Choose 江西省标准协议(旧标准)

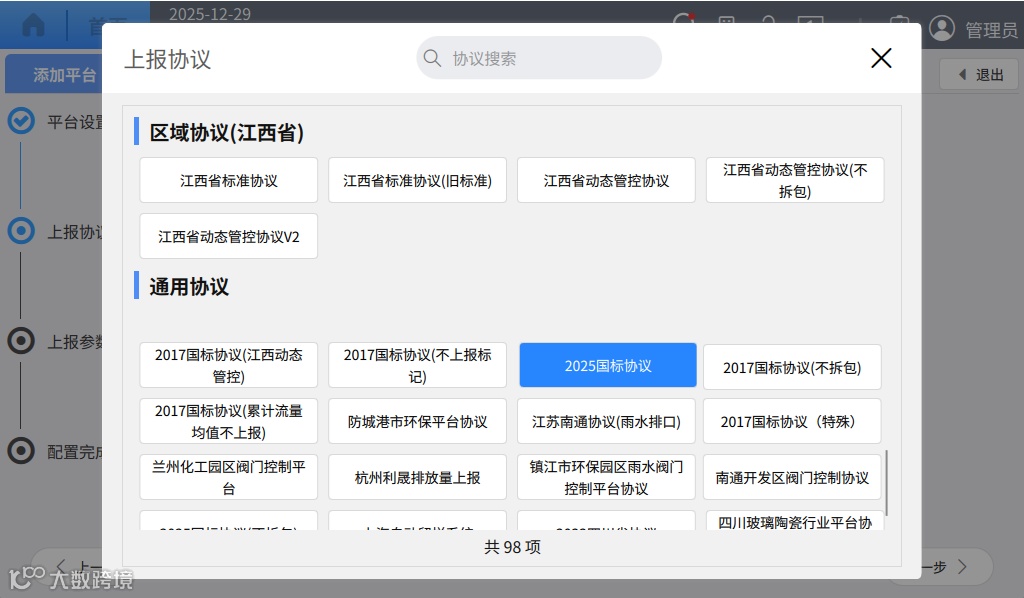[417, 180]
